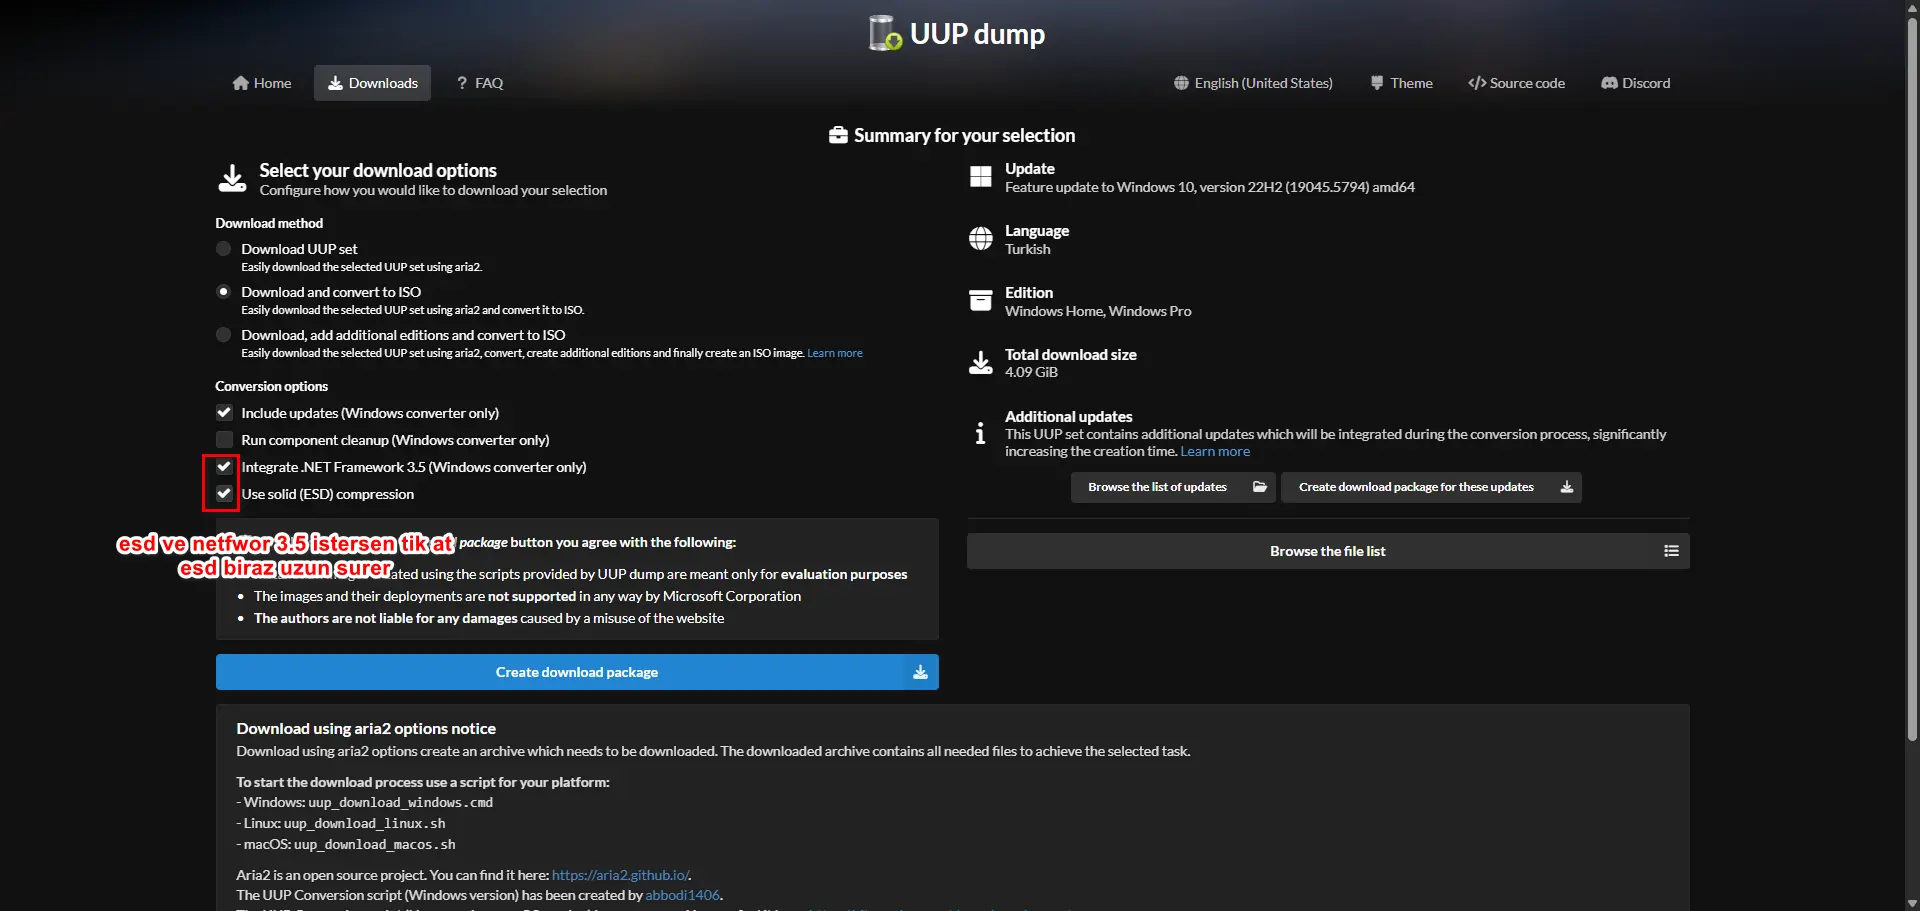The image size is (1920, 911).
Task: Click the download icon on Create download package for these updates
Action: pos(1567,487)
